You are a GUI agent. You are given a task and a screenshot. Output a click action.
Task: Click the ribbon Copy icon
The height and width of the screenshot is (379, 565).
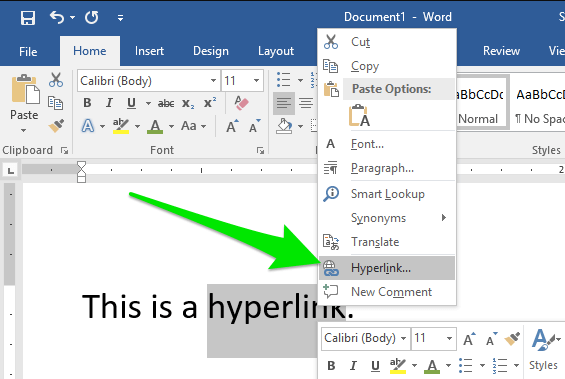click(55, 103)
